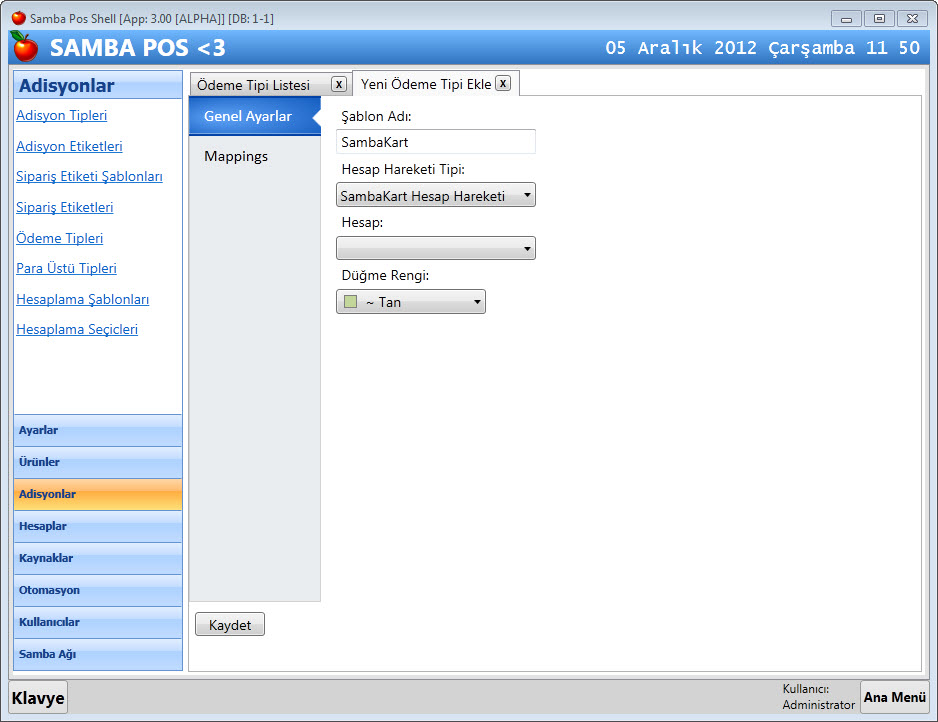Click the Ana Menü button
Screen dimensions: 938x722
tap(894, 697)
